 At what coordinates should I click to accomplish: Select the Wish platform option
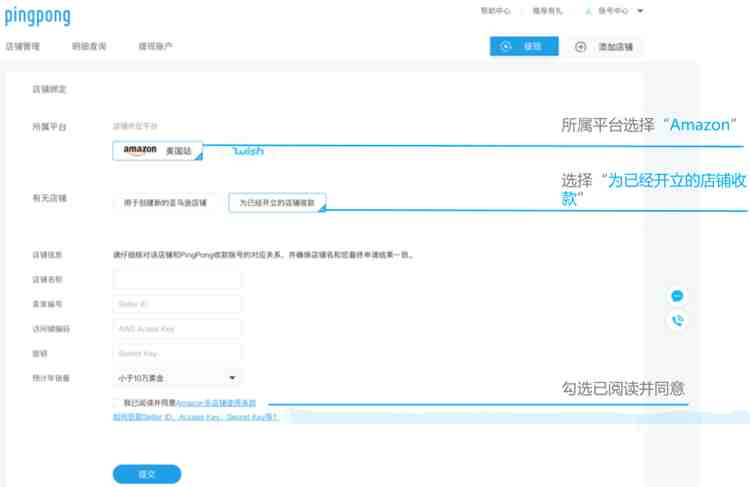(x=248, y=151)
